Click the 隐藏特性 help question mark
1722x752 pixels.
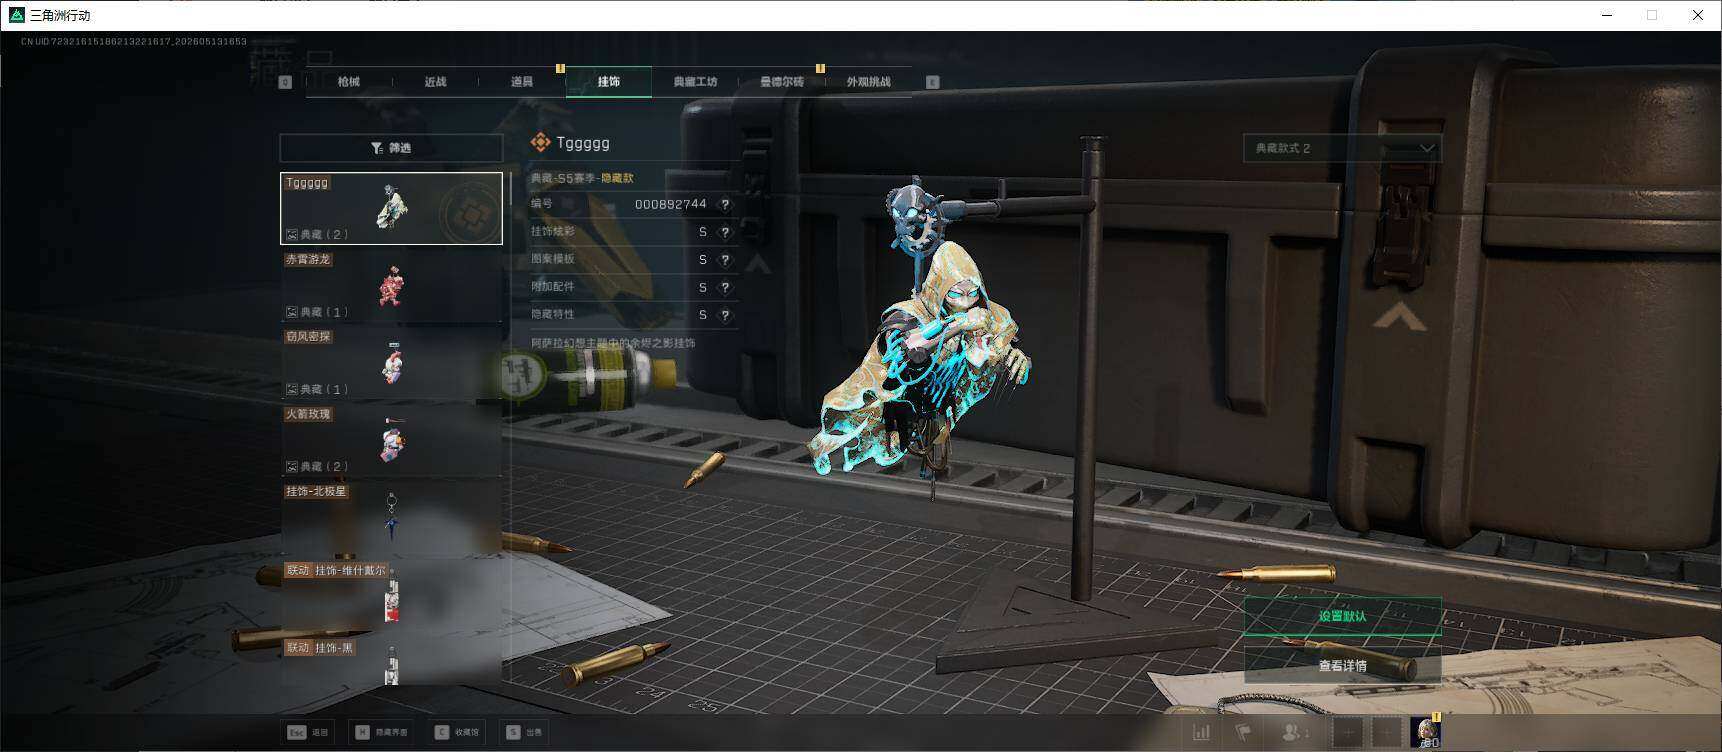point(725,315)
